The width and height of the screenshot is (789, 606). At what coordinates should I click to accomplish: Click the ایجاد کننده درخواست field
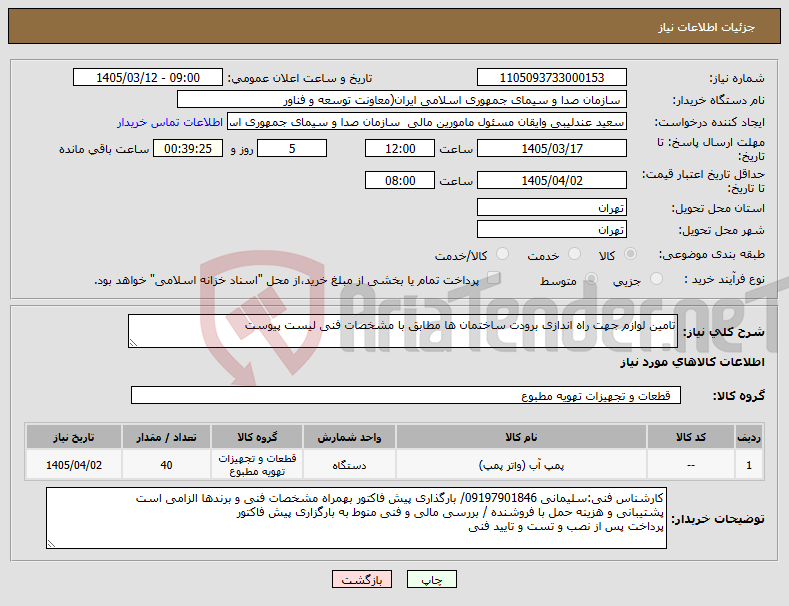pyautogui.click(x=427, y=122)
